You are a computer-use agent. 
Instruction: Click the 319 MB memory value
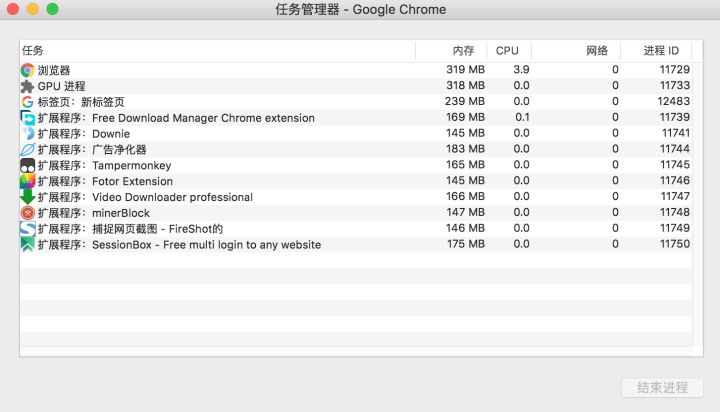[x=465, y=69]
